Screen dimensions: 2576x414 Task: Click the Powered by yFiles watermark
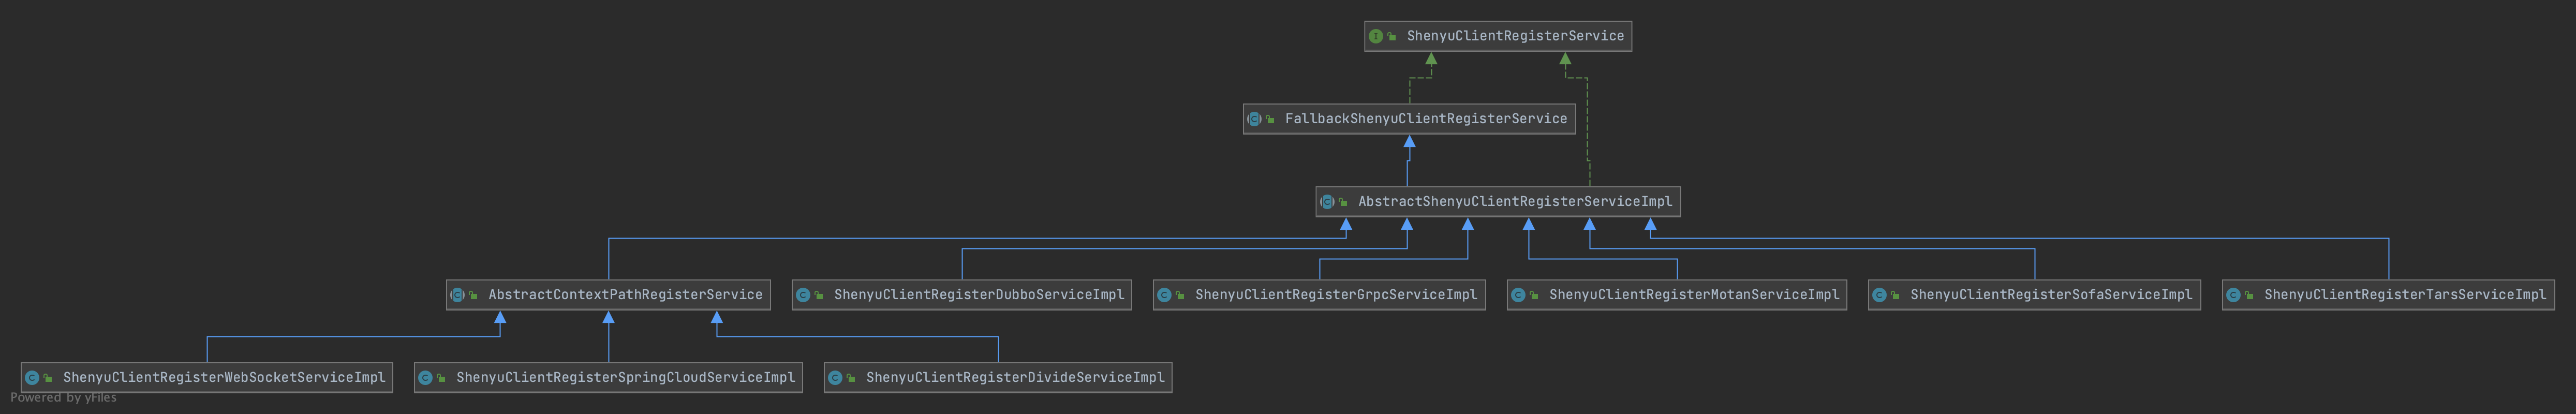63,398
